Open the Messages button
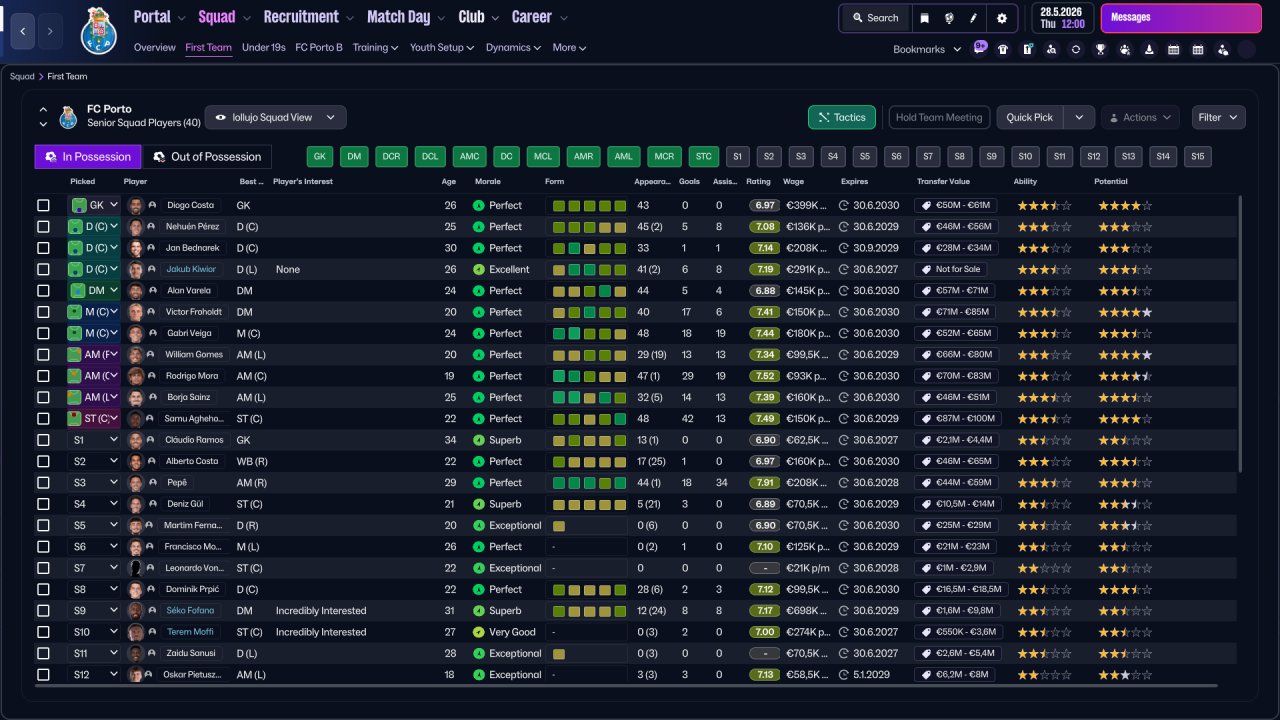The width and height of the screenshot is (1280, 720). tap(1181, 18)
